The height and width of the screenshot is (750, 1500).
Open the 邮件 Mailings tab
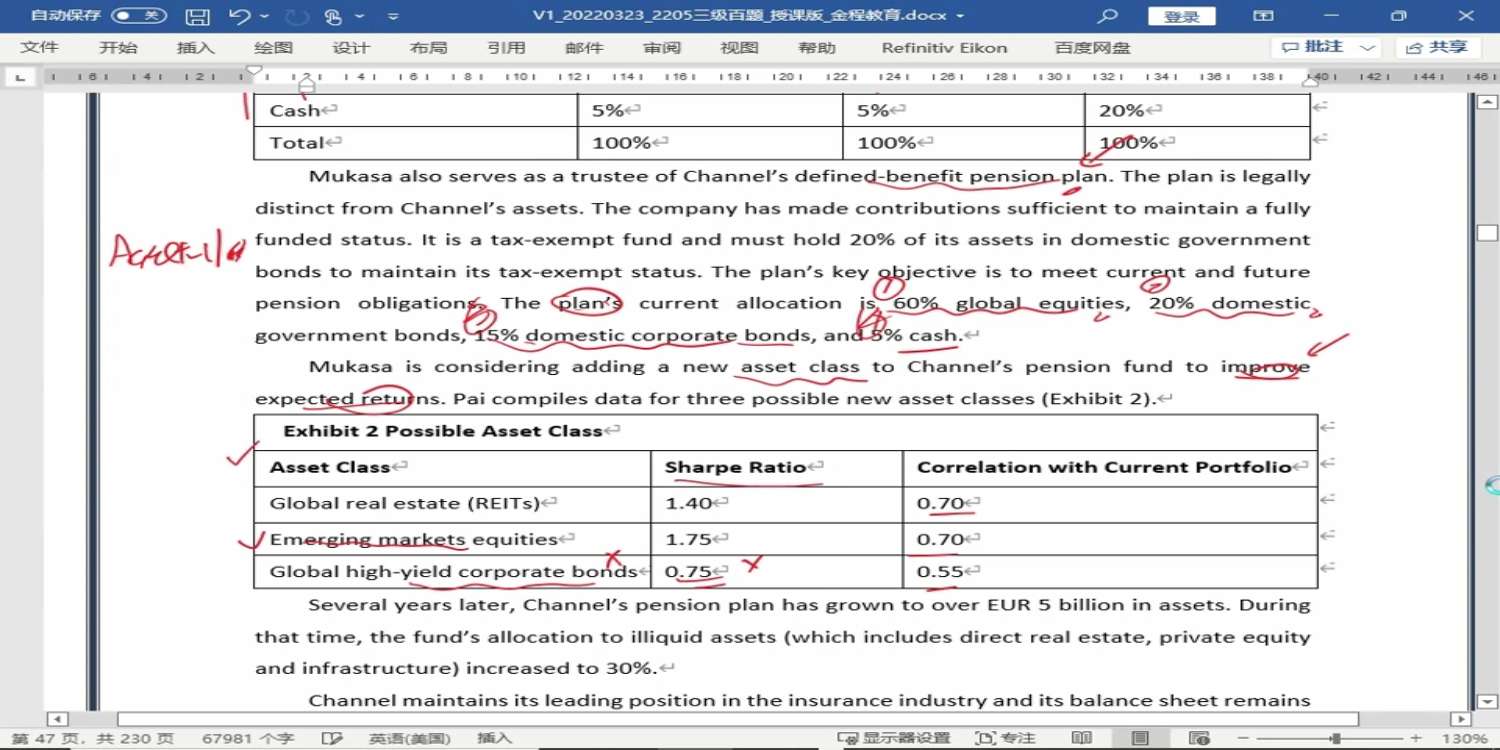point(584,48)
